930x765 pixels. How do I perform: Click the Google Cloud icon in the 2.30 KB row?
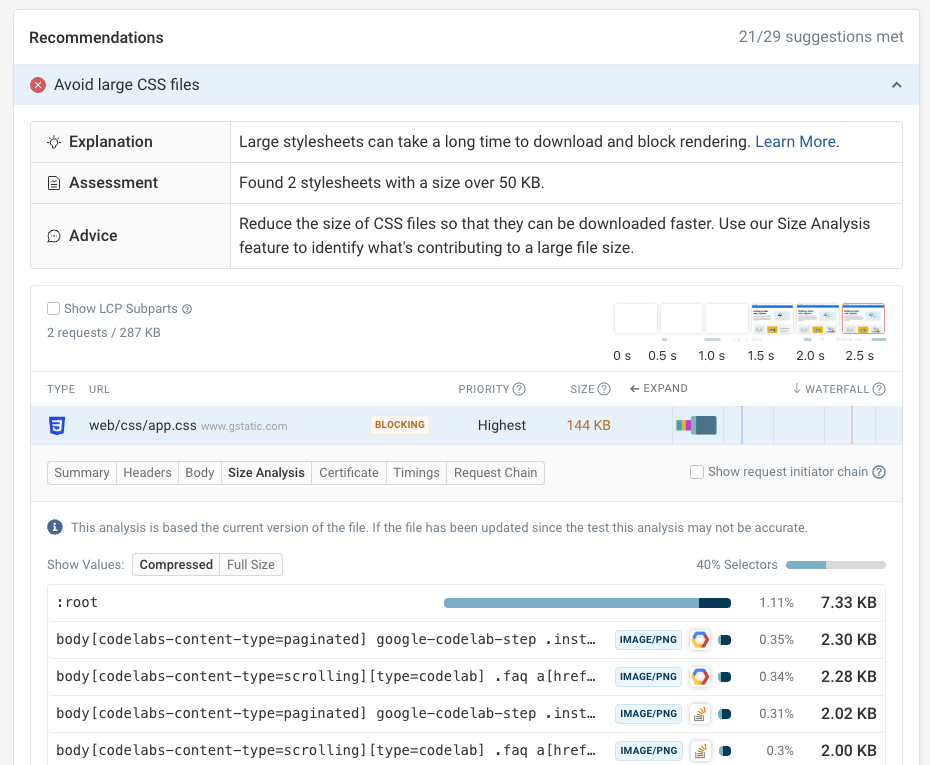[x=701, y=639]
